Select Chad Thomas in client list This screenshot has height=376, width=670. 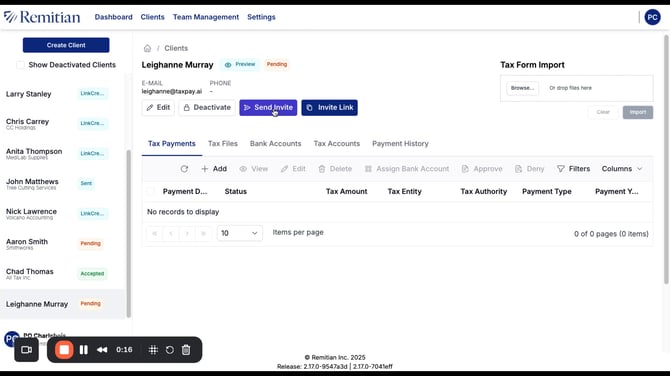pyautogui.click(x=63, y=274)
